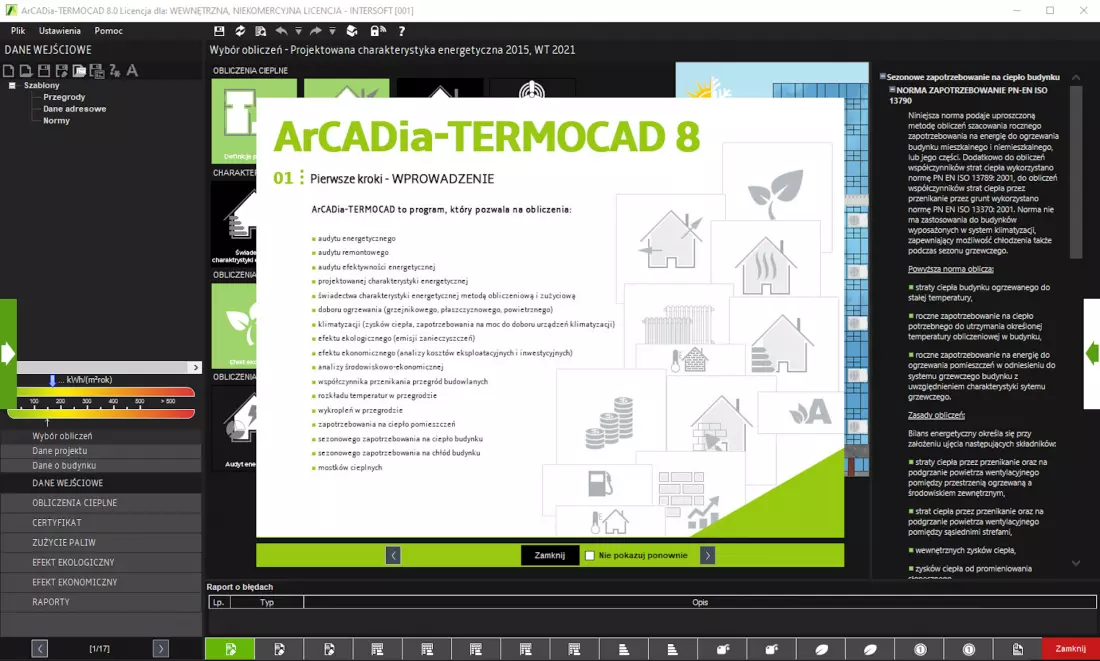Click the disk with table icon

(97, 70)
